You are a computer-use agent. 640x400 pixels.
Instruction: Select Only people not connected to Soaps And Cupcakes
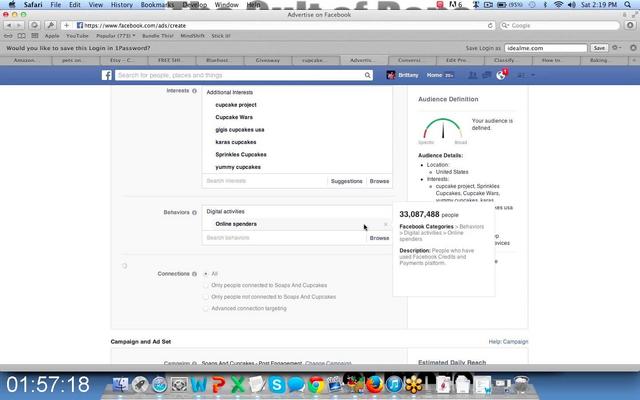(x=206, y=297)
